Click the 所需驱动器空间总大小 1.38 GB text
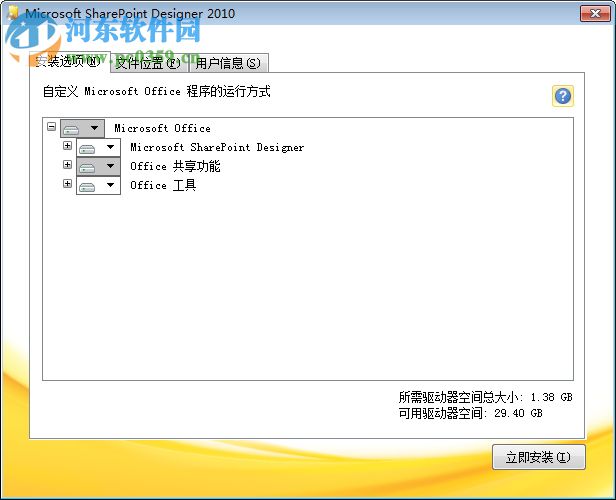616x500 pixels. [x=485, y=397]
